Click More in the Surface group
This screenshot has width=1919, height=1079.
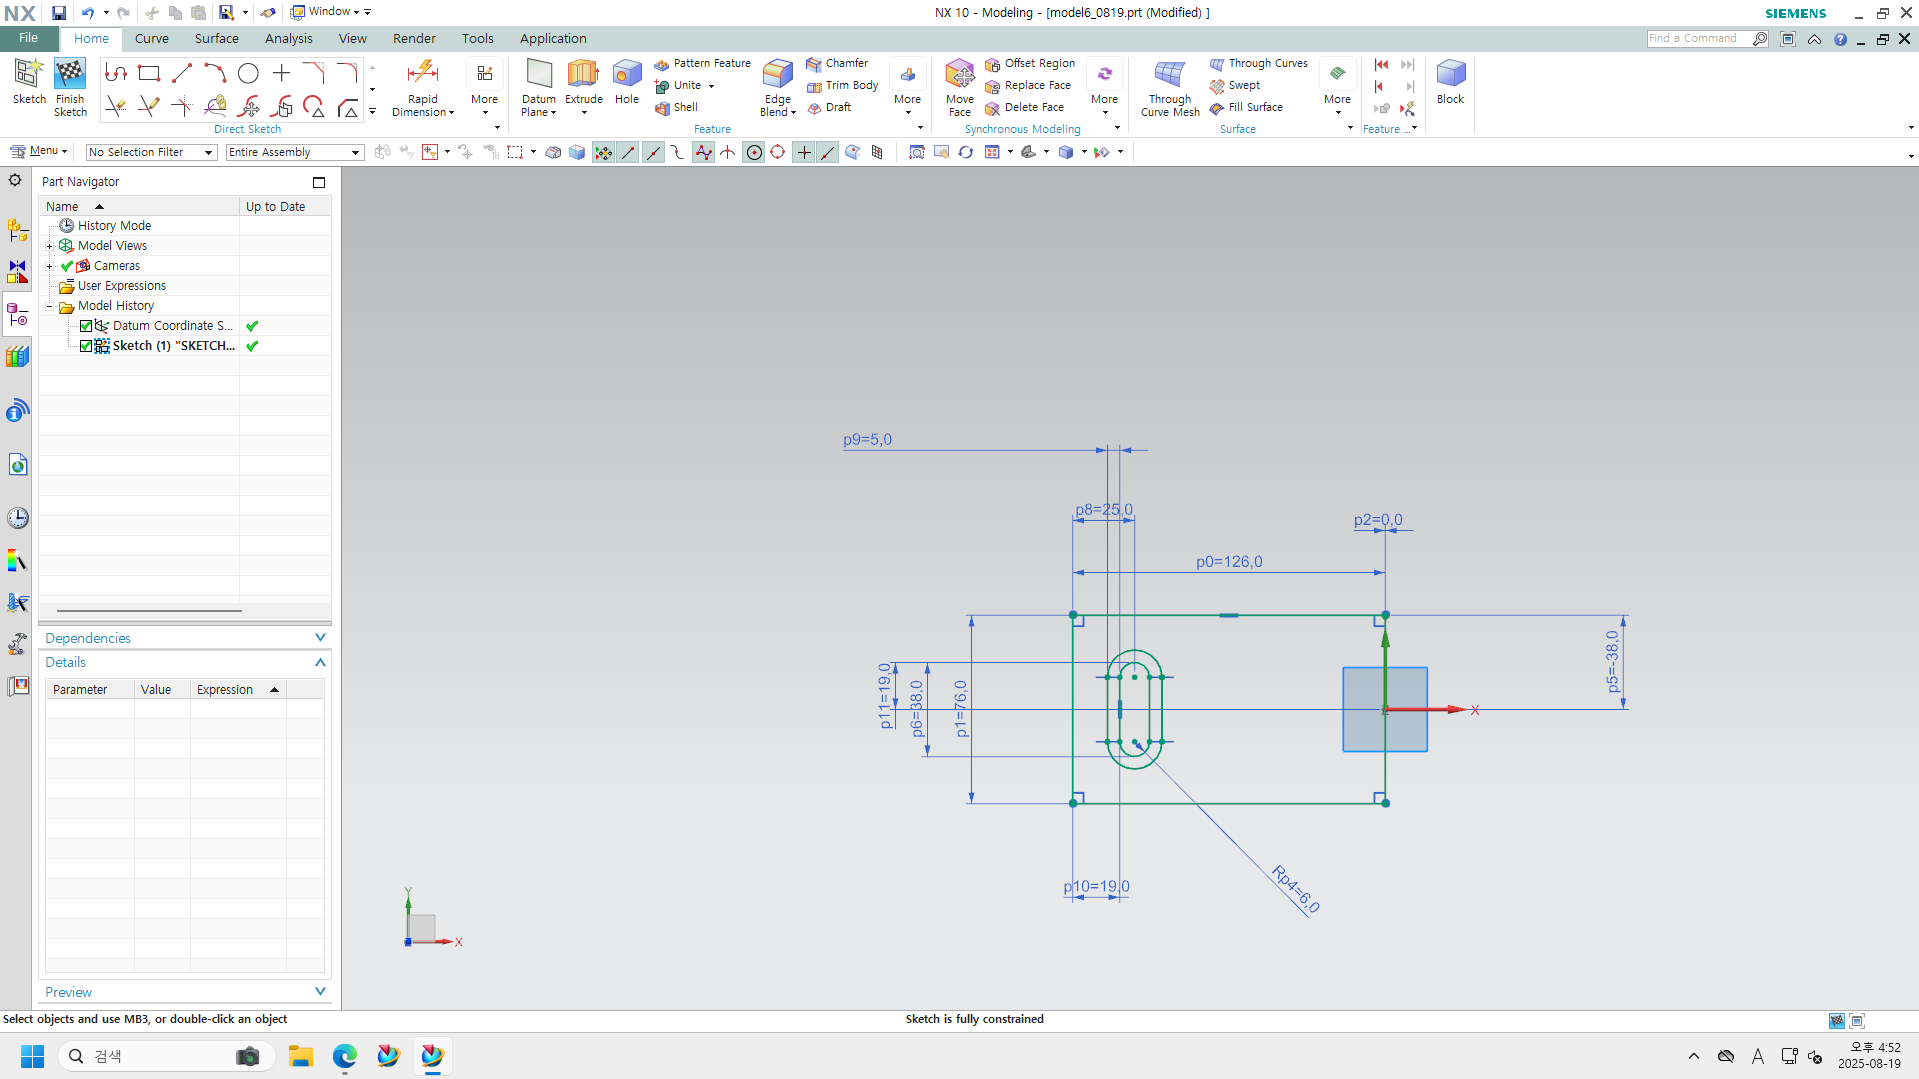tap(1337, 88)
